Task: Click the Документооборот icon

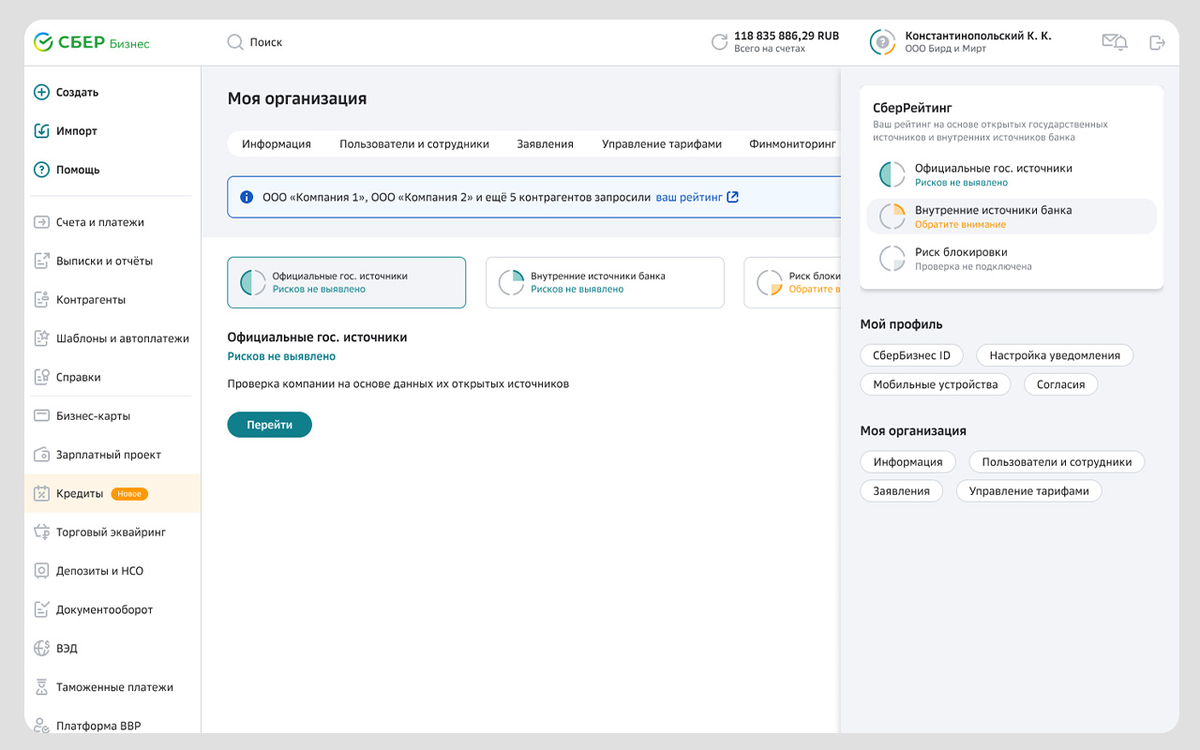Action: (41, 609)
